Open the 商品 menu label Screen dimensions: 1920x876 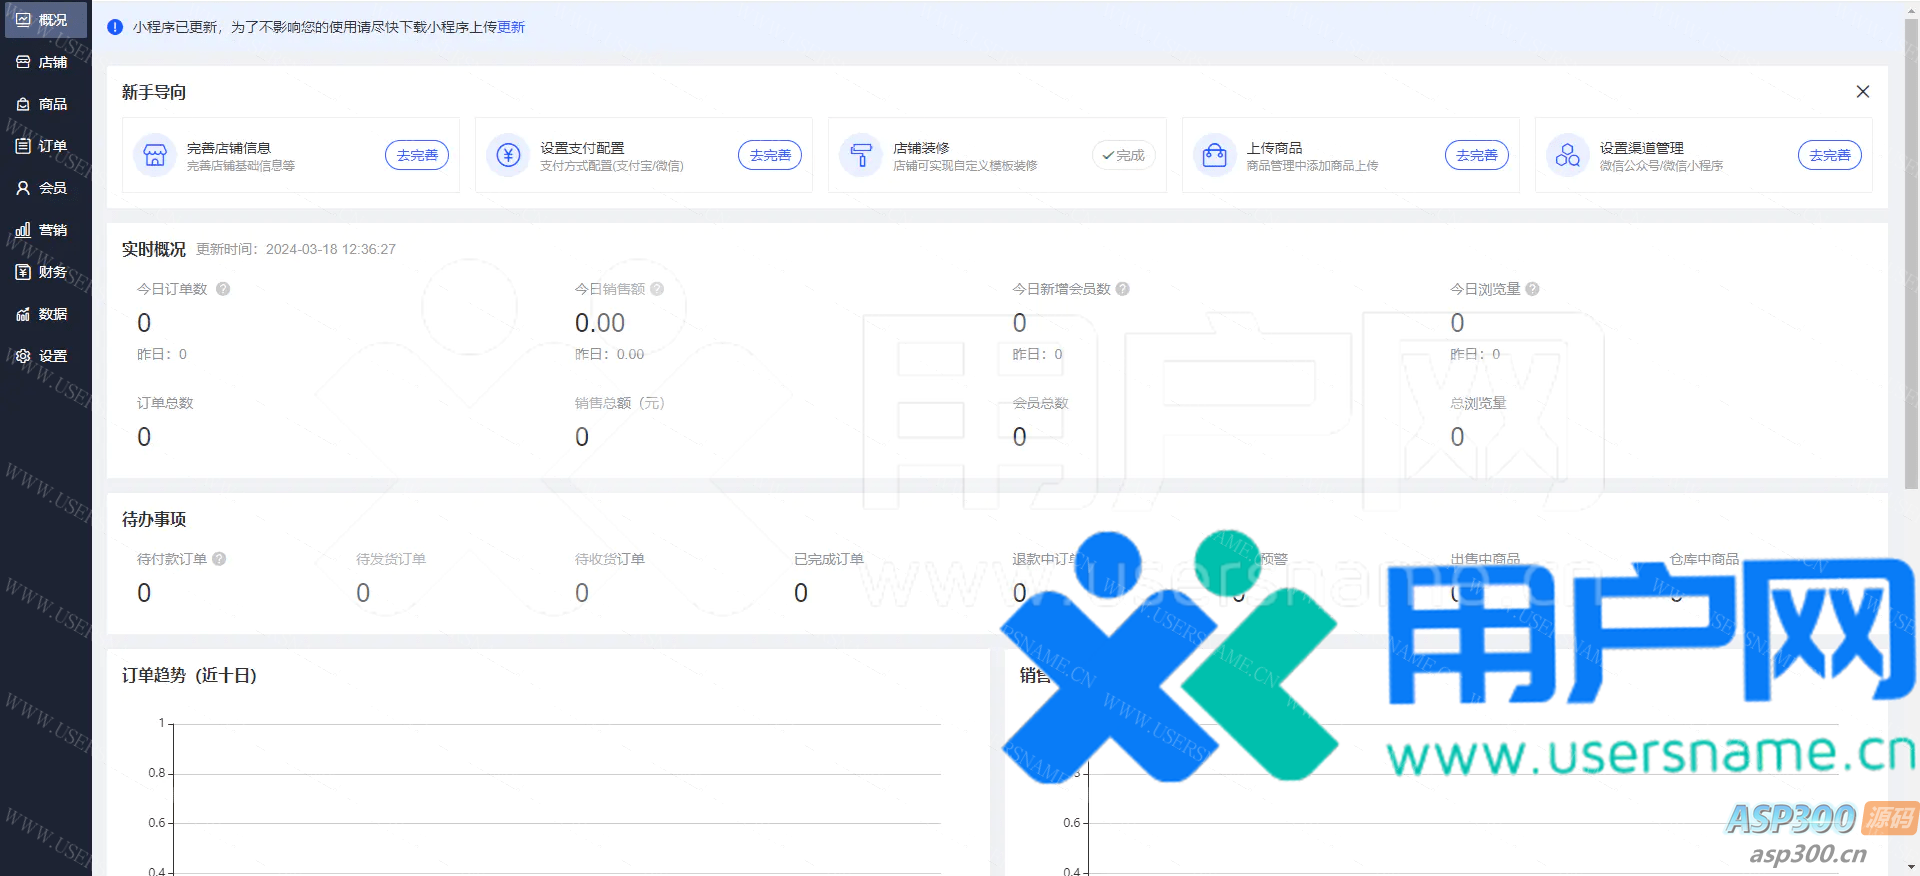[x=53, y=104]
